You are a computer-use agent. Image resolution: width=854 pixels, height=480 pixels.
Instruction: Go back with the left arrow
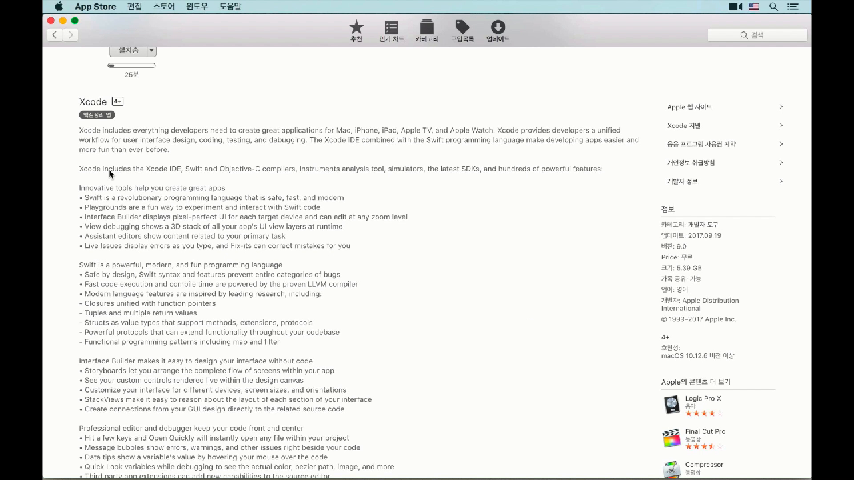pyautogui.click(x=54, y=35)
